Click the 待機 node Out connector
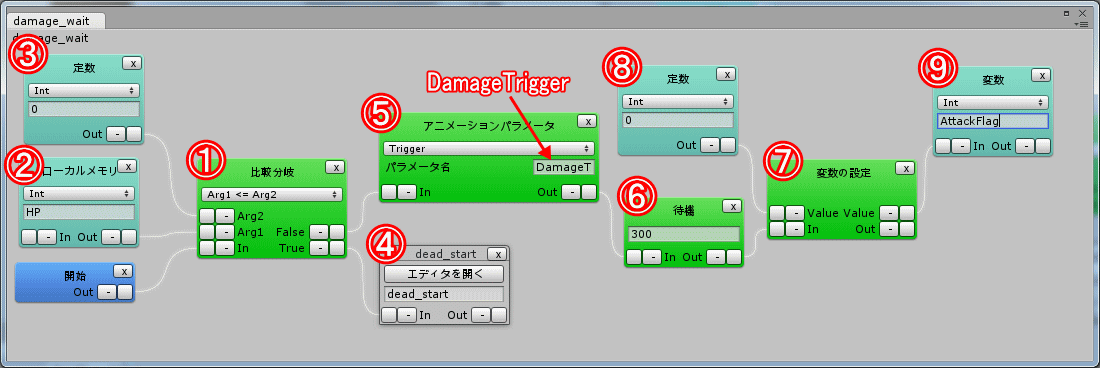Screen dimensions: 1100x368 coord(734,257)
